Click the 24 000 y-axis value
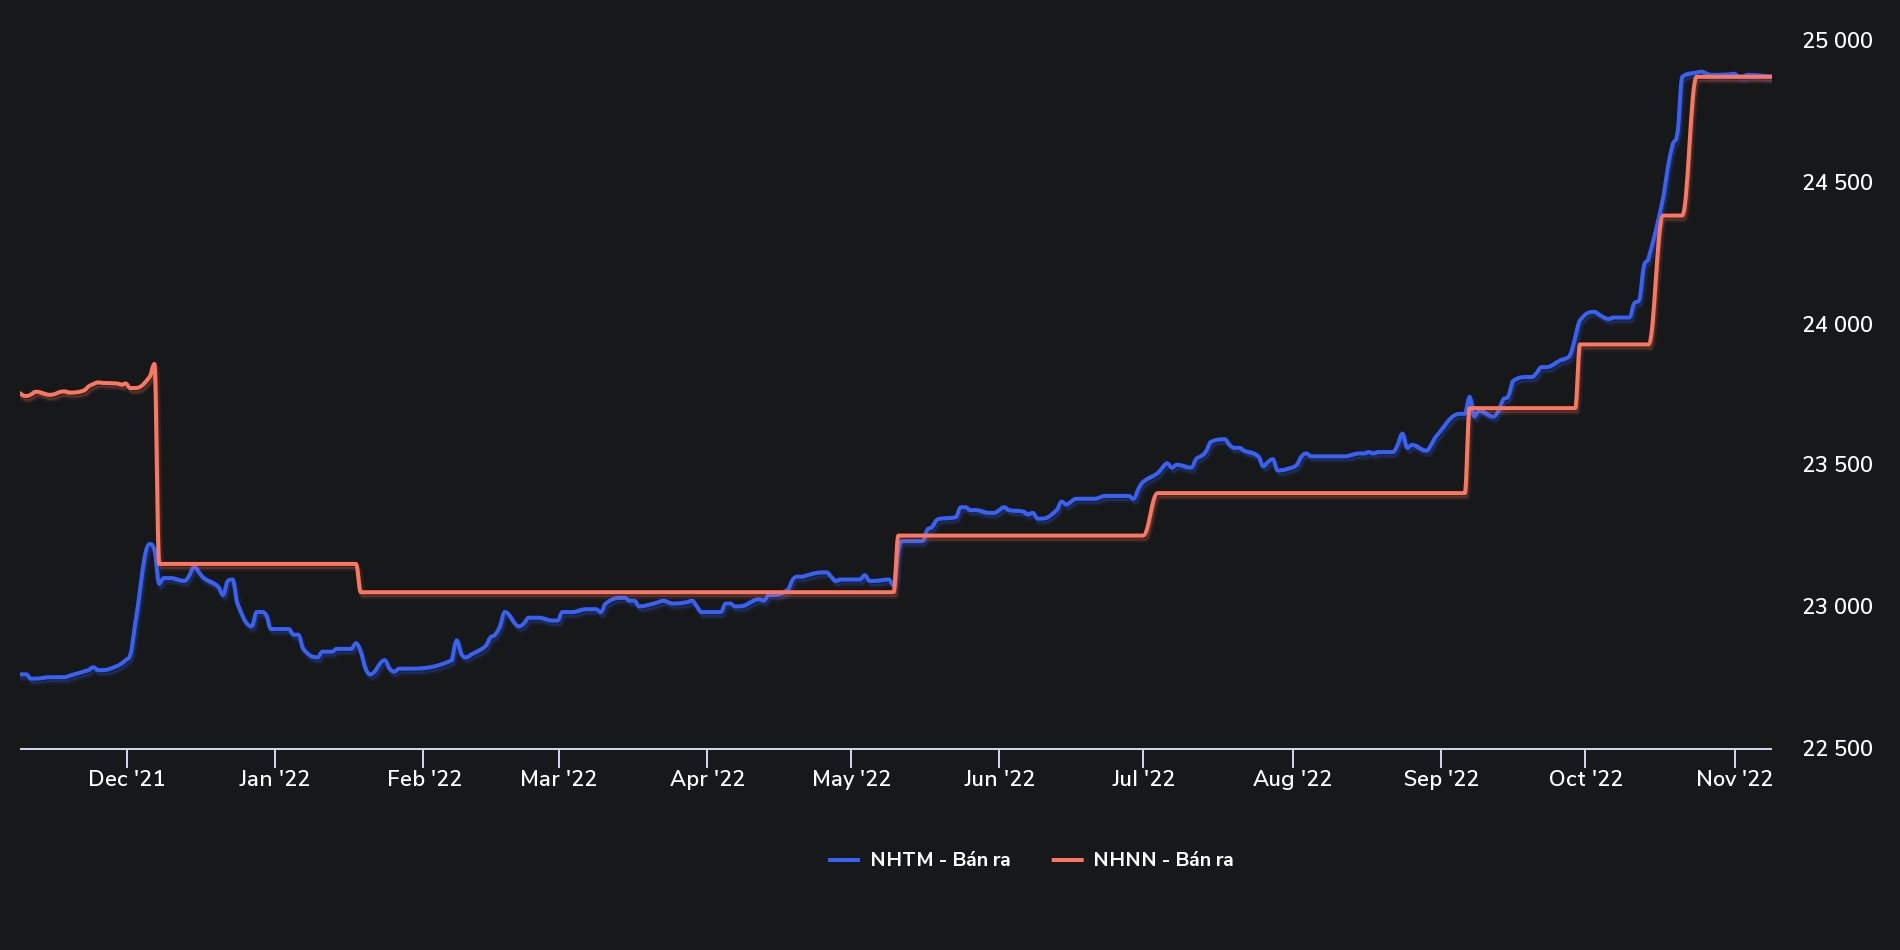 1837,325
